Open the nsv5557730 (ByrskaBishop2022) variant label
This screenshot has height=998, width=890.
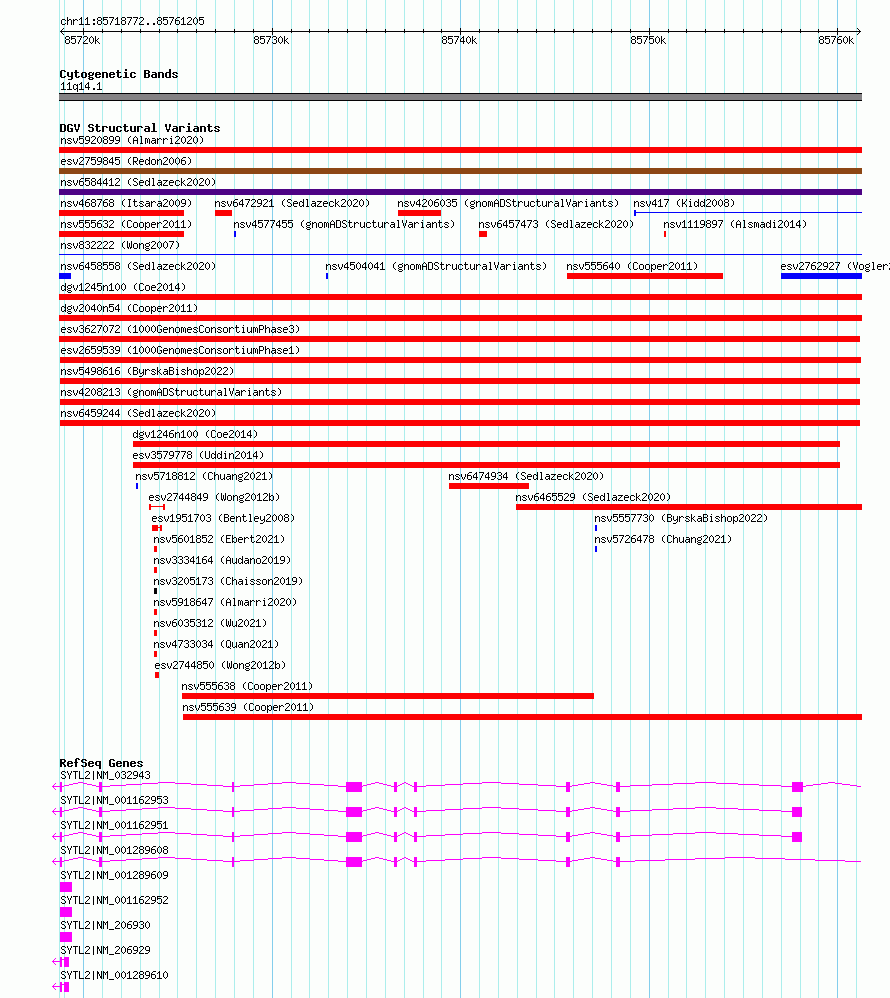click(x=681, y=518)
